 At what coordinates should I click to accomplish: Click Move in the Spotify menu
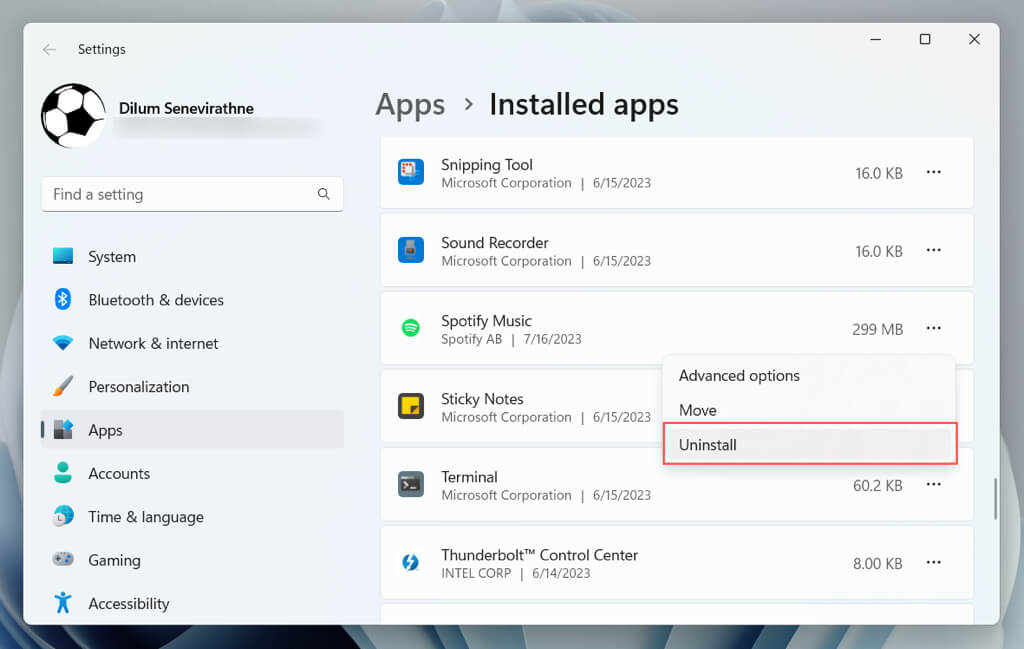[698, 410]
